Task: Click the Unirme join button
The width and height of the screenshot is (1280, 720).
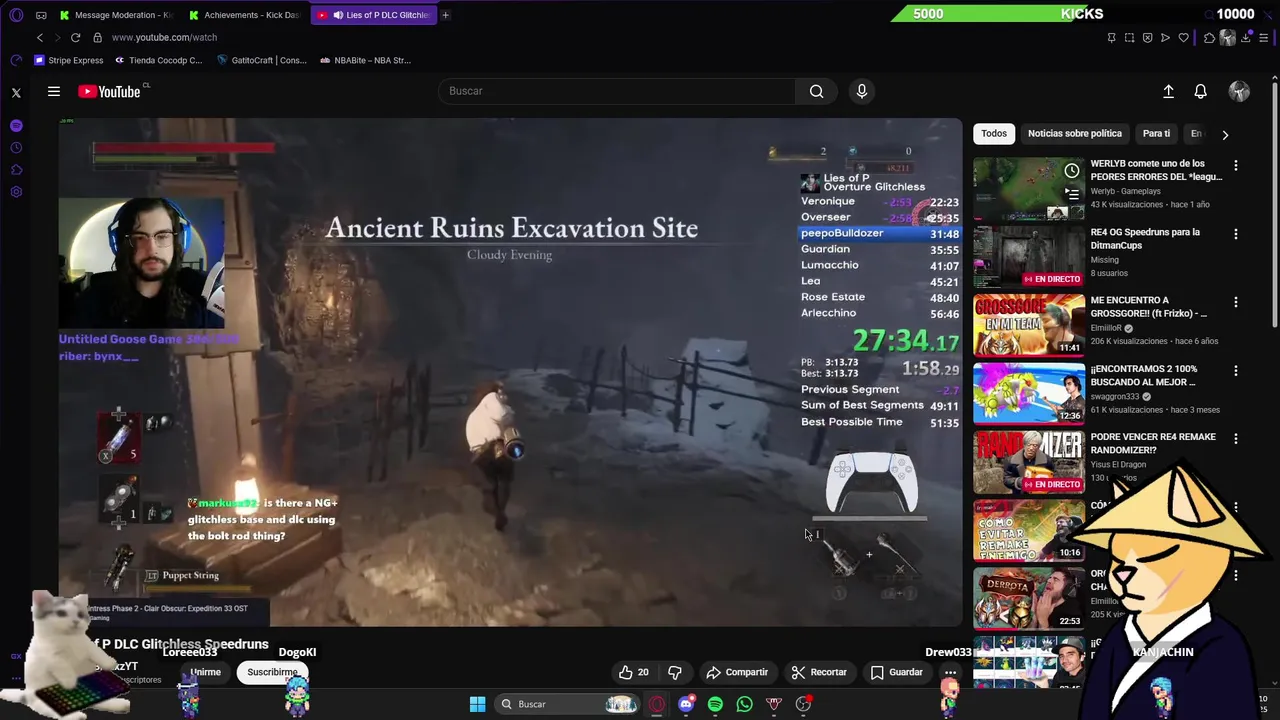Action: 205,672
